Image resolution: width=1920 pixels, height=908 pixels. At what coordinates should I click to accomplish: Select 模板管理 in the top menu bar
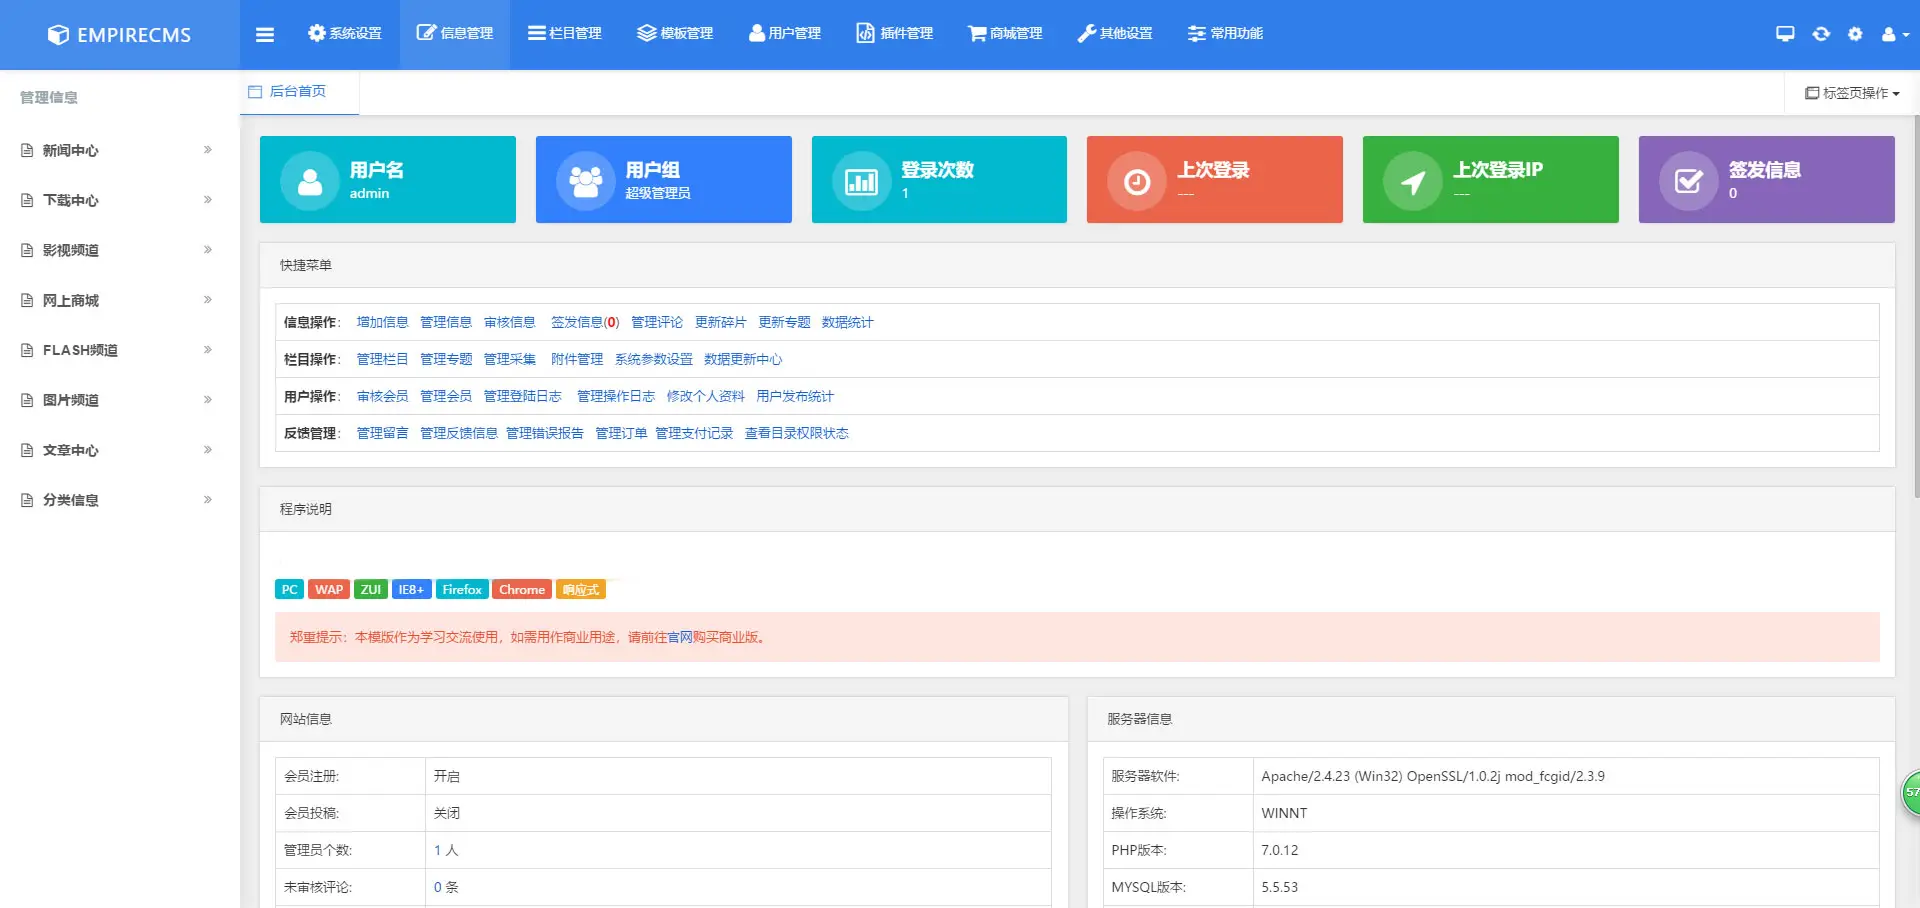(x=674, y=33)
